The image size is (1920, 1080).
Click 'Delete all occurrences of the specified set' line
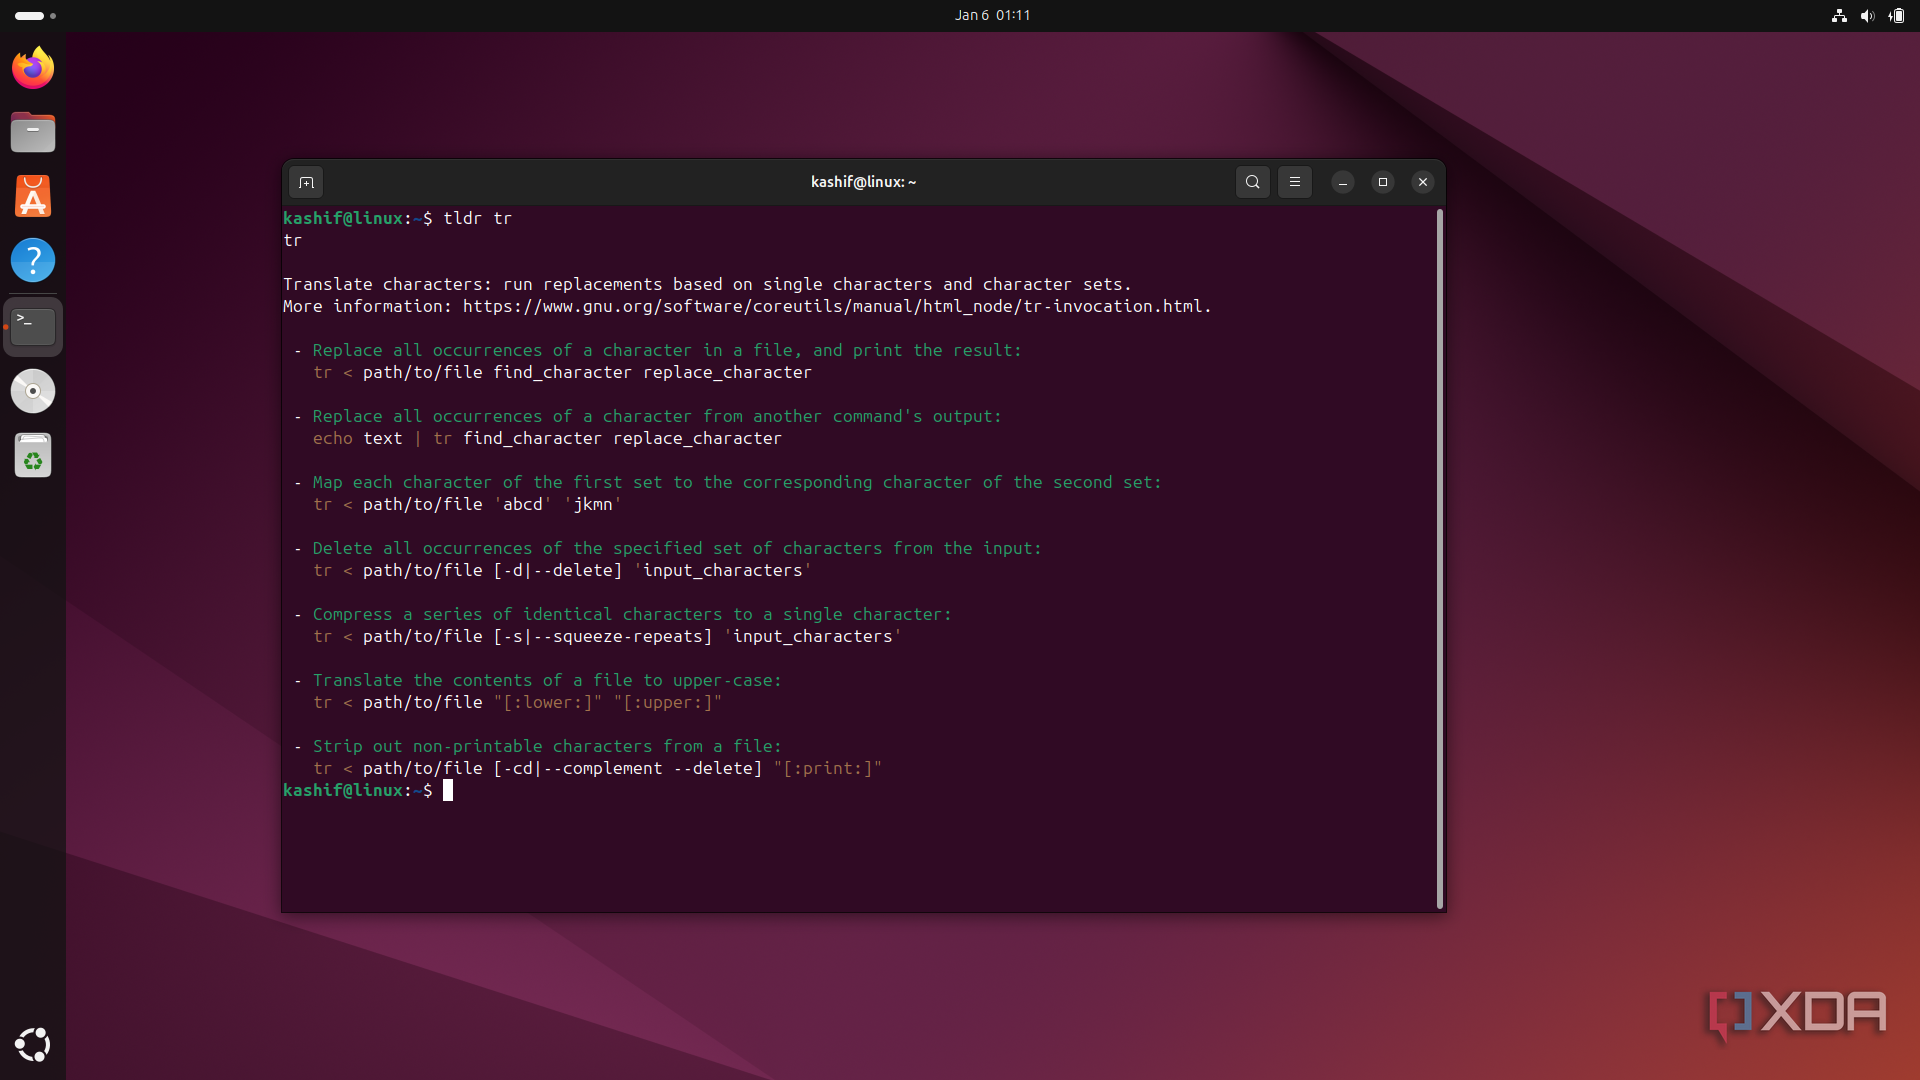(x=677, y=548)
